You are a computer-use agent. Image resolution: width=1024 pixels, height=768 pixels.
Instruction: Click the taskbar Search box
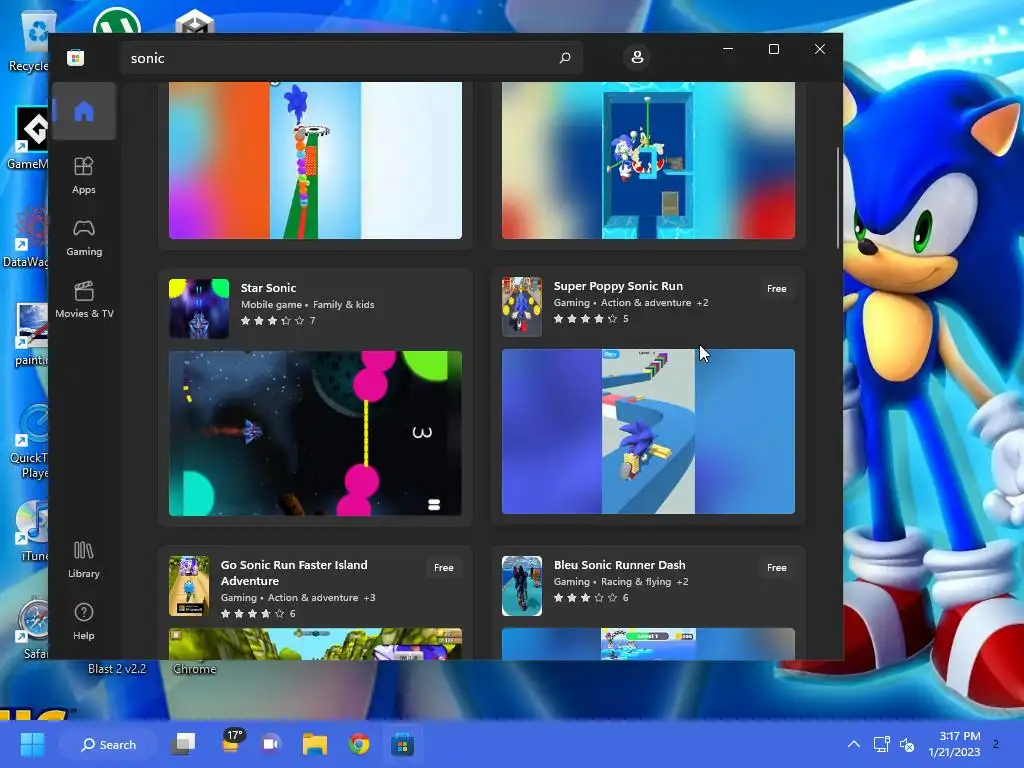[108, 744]
